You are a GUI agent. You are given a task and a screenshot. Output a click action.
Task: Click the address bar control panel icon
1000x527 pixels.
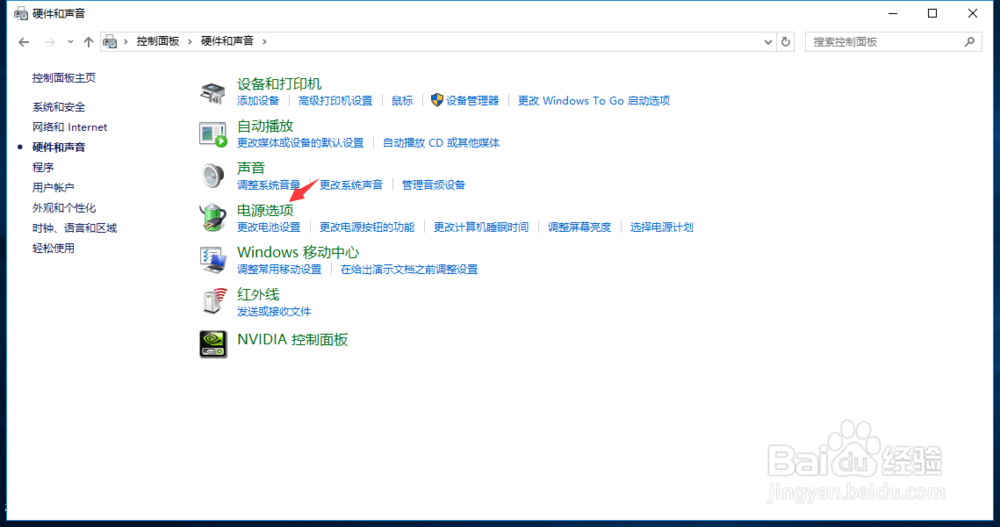pyautogui.click(x=110, y=41)
